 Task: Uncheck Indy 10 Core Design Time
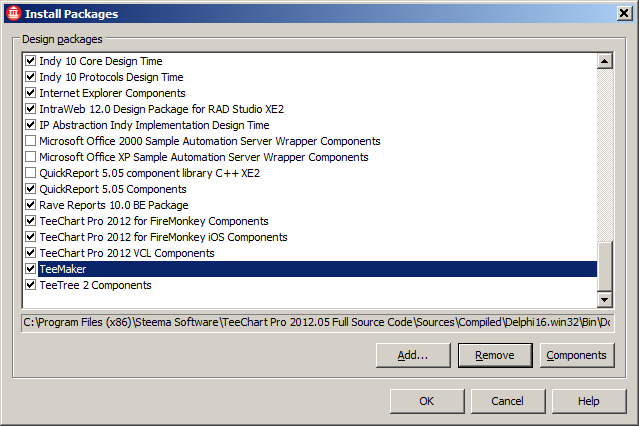pyautogui.click(x=31, y=61)
